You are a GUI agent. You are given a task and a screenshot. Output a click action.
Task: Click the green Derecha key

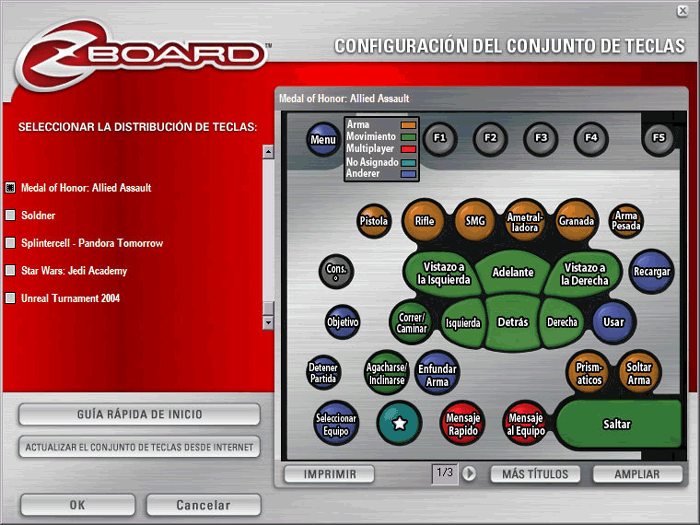[562, 322]
